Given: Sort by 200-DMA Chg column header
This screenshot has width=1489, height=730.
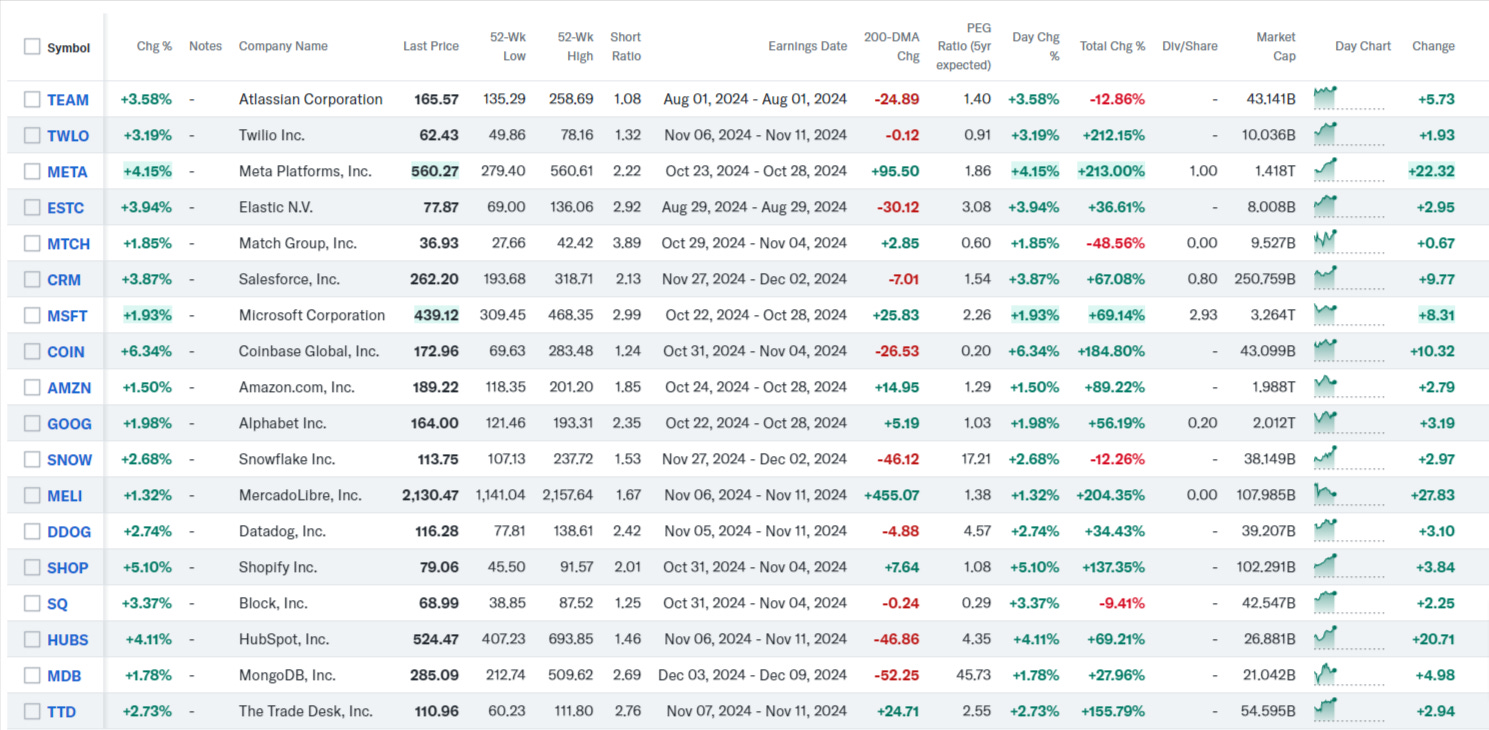Looking at the screenshot, I should pos(891,46).
